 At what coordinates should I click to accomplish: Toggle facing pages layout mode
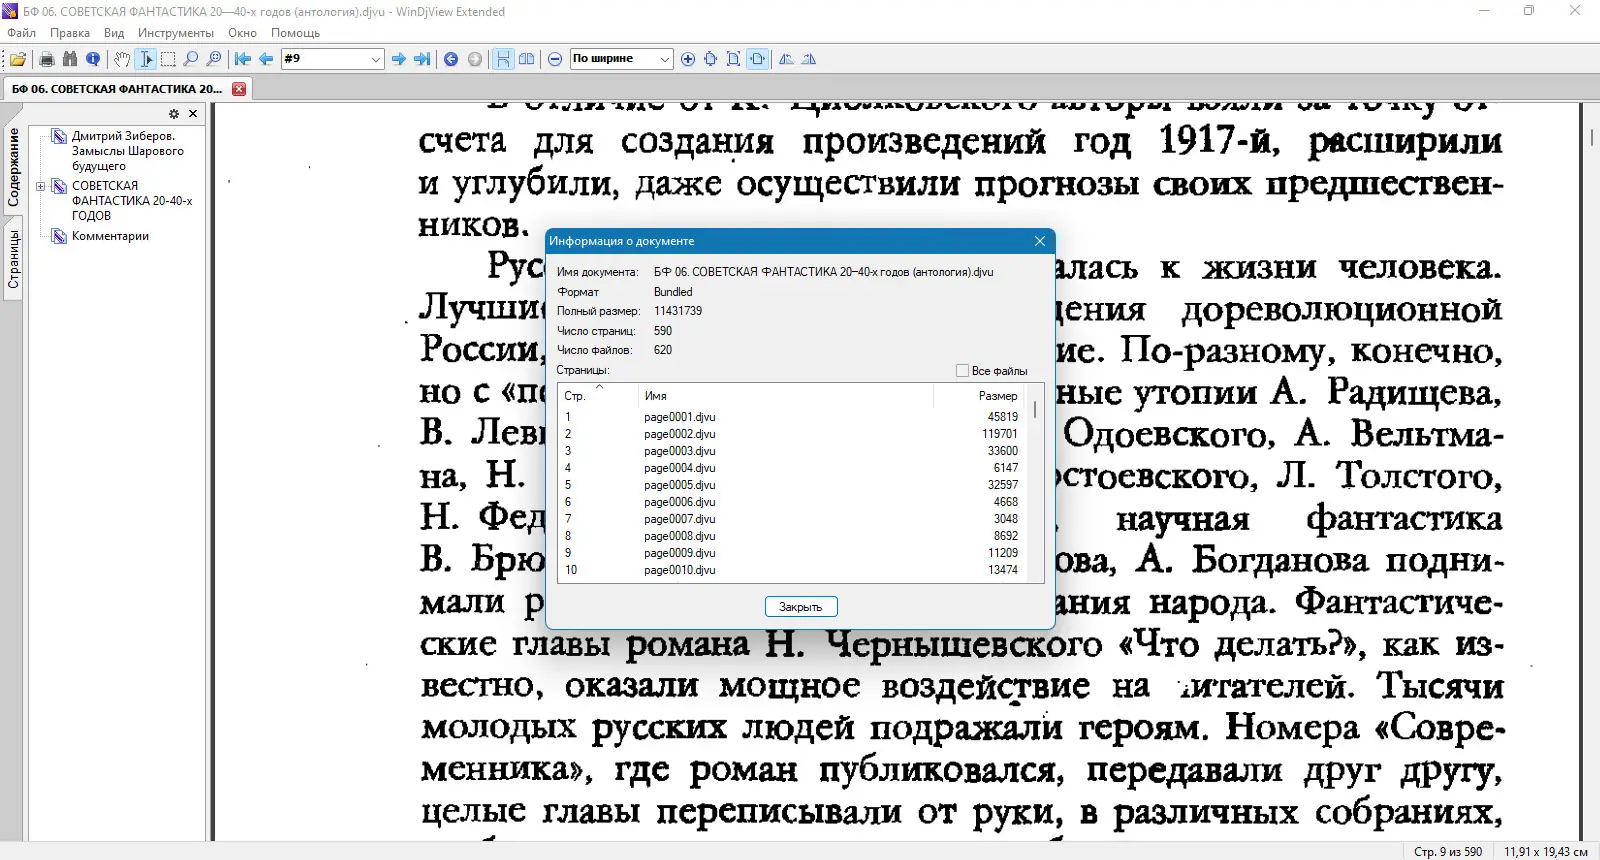tap(527, 59)
